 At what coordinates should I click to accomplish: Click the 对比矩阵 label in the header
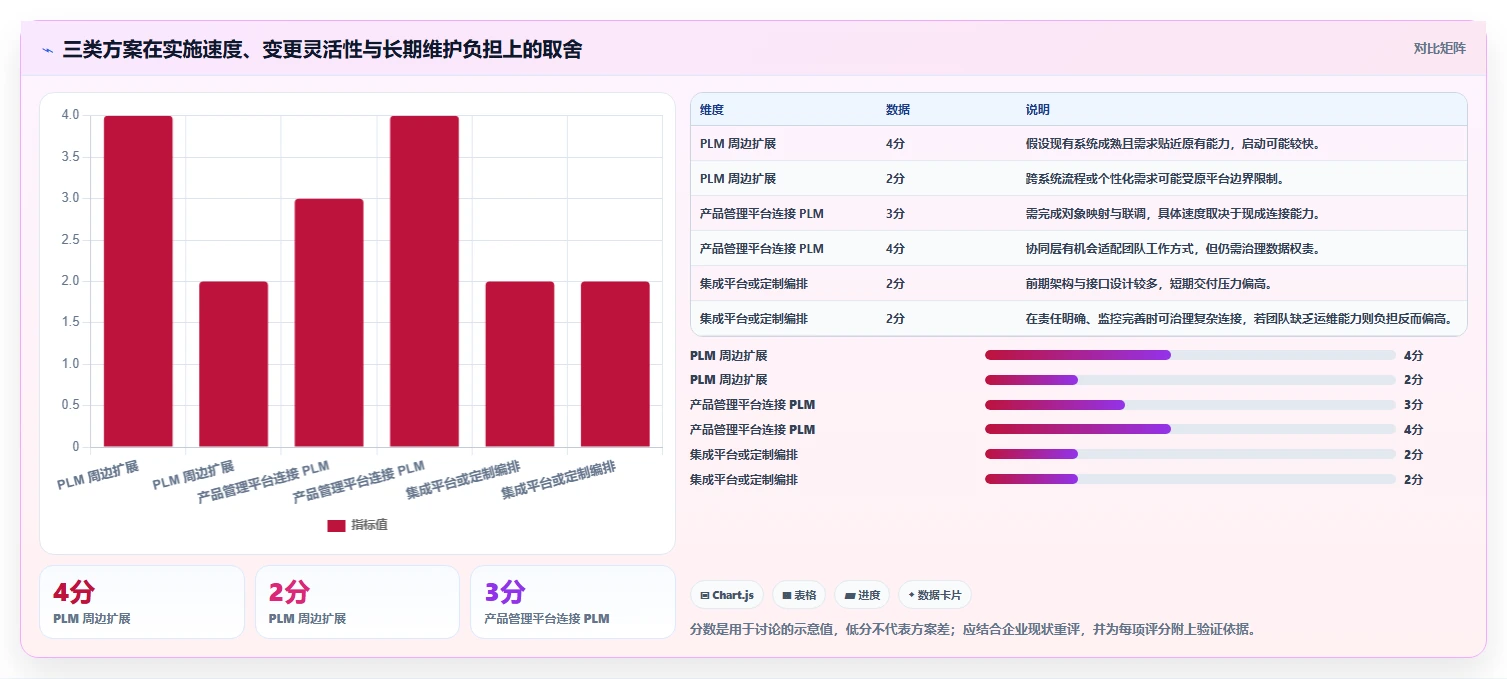tap(1440, 48)
